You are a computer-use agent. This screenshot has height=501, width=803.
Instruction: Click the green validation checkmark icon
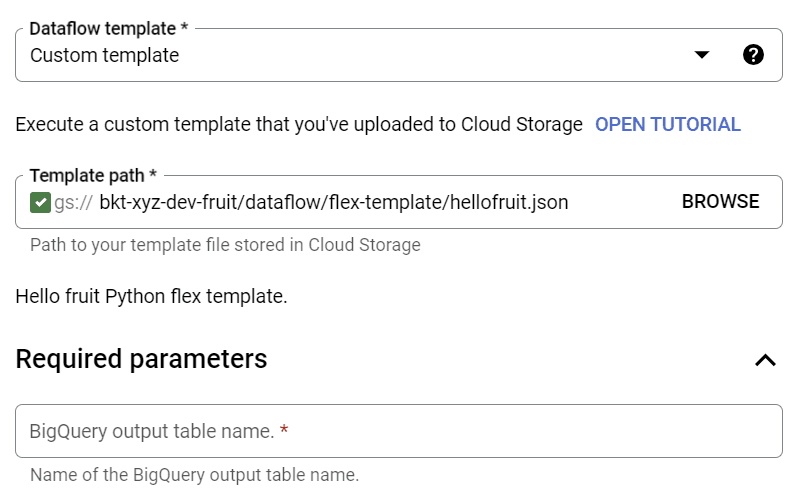click(40, 202)
